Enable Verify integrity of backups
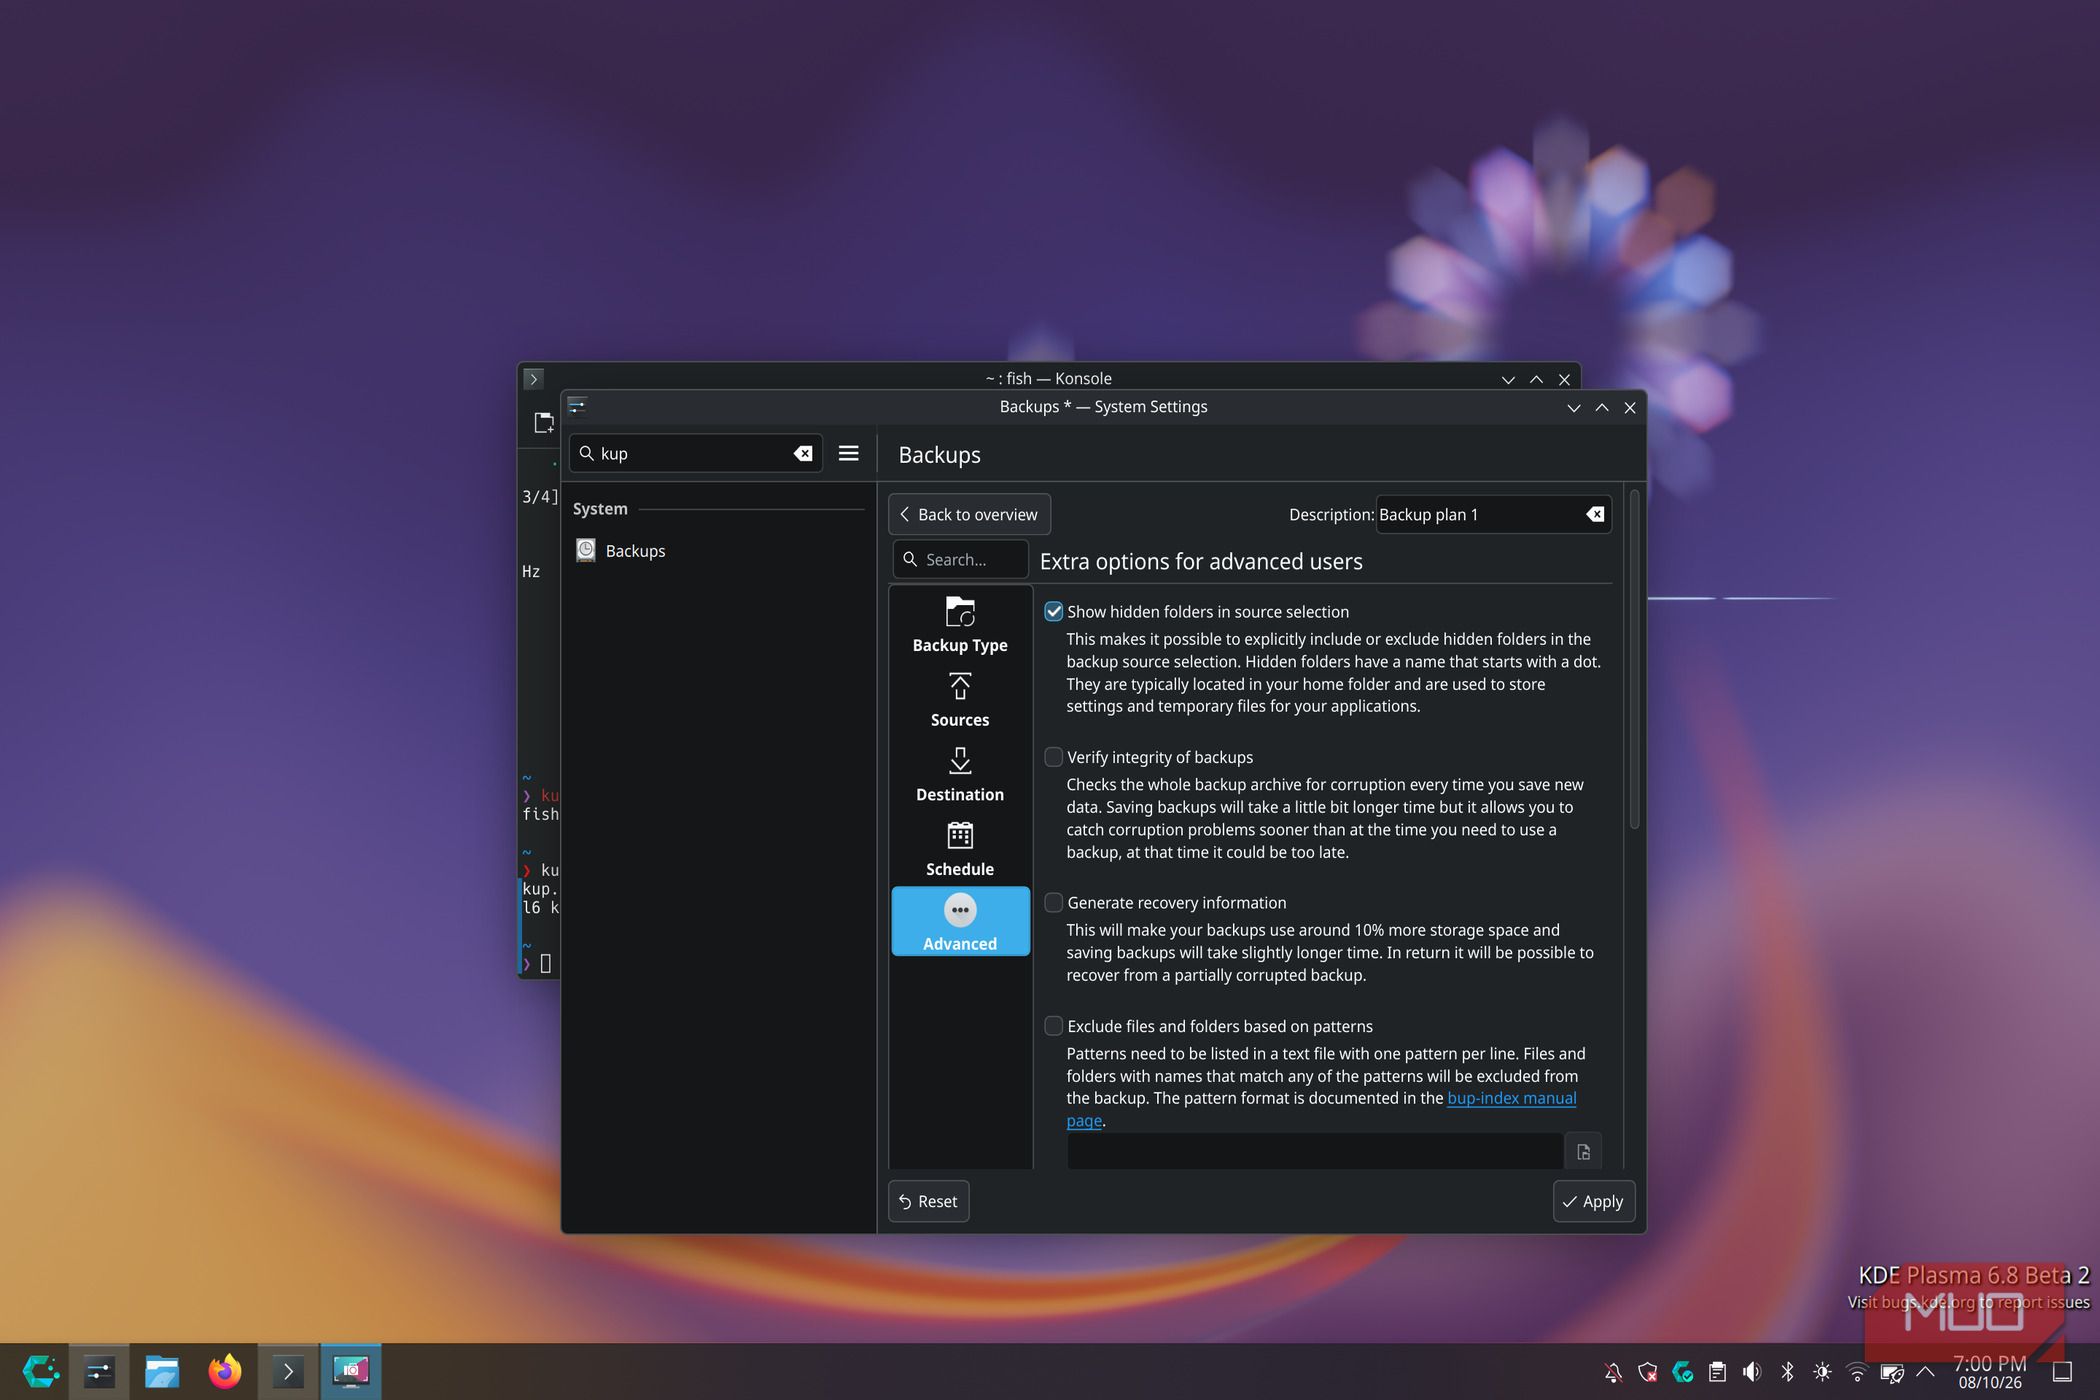The image size is (2100, 1400). pos(1053,757)
